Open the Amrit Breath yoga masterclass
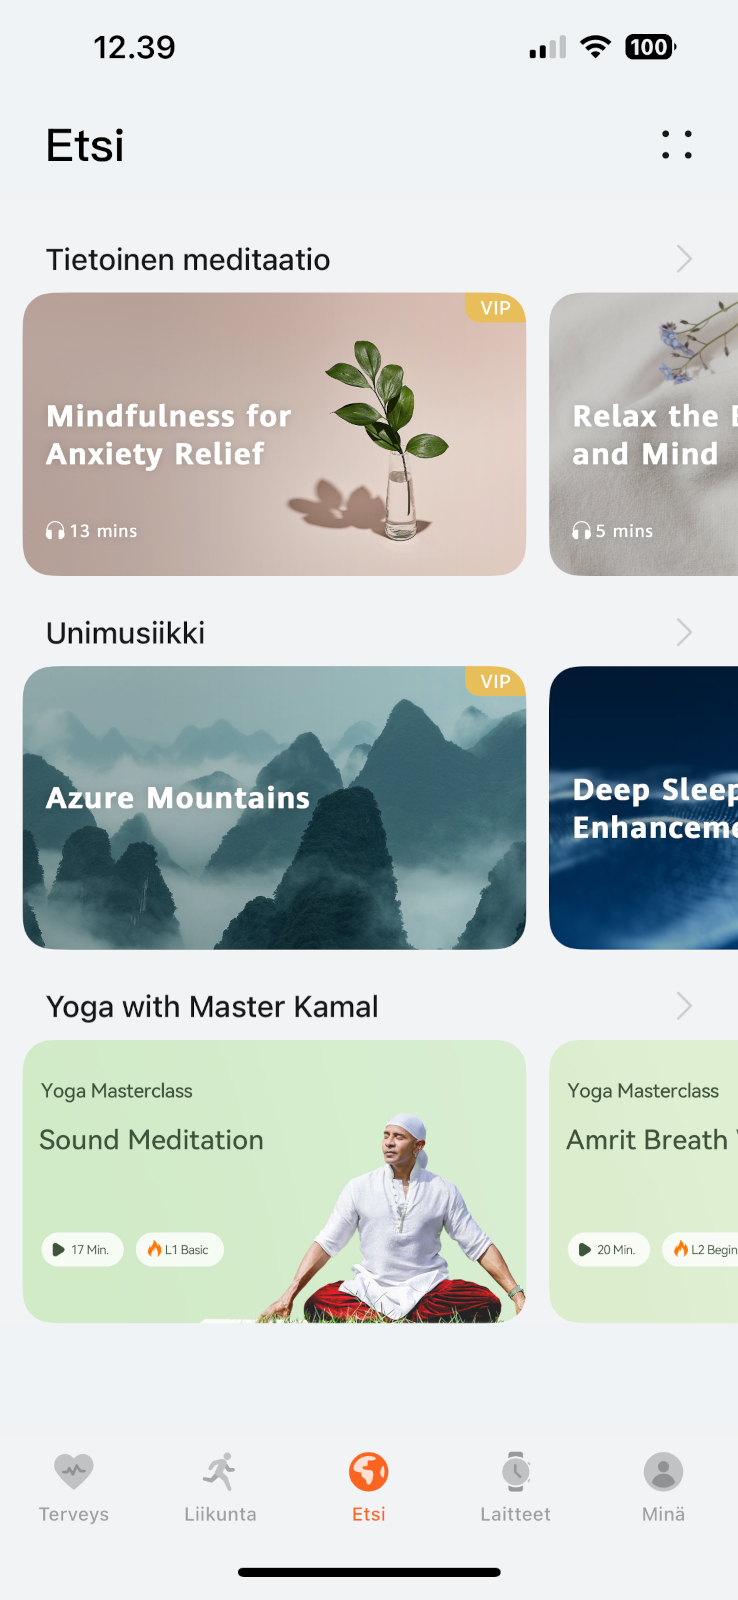This screenshot has height=1600, width=738. coord(644,1181)
